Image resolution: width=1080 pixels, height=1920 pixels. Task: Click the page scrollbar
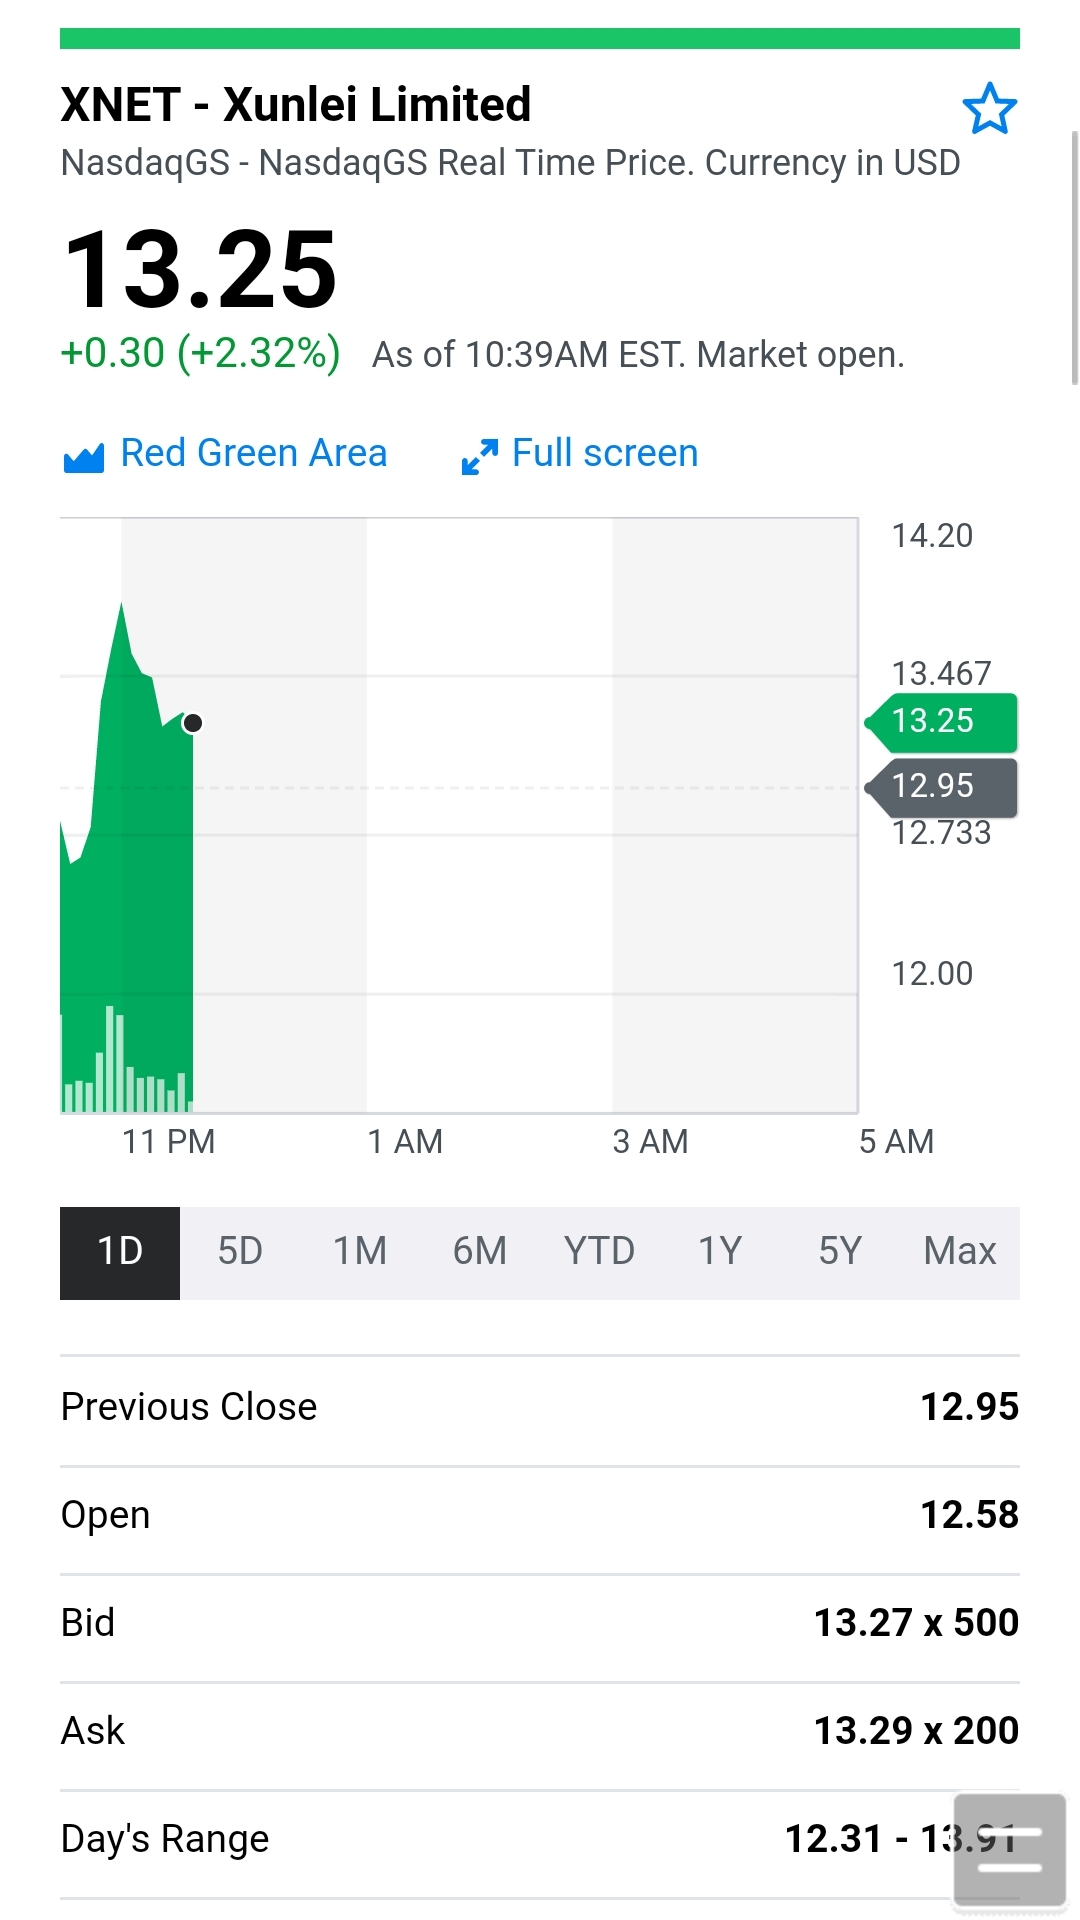pos(1074,257)
